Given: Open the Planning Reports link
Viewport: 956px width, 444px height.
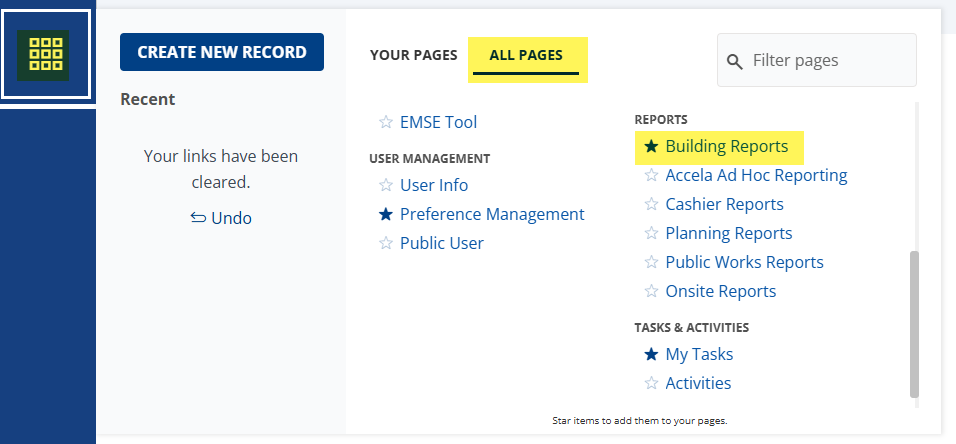Looking at the screenshot, I should pyautogui.click(x=728, y=233).
